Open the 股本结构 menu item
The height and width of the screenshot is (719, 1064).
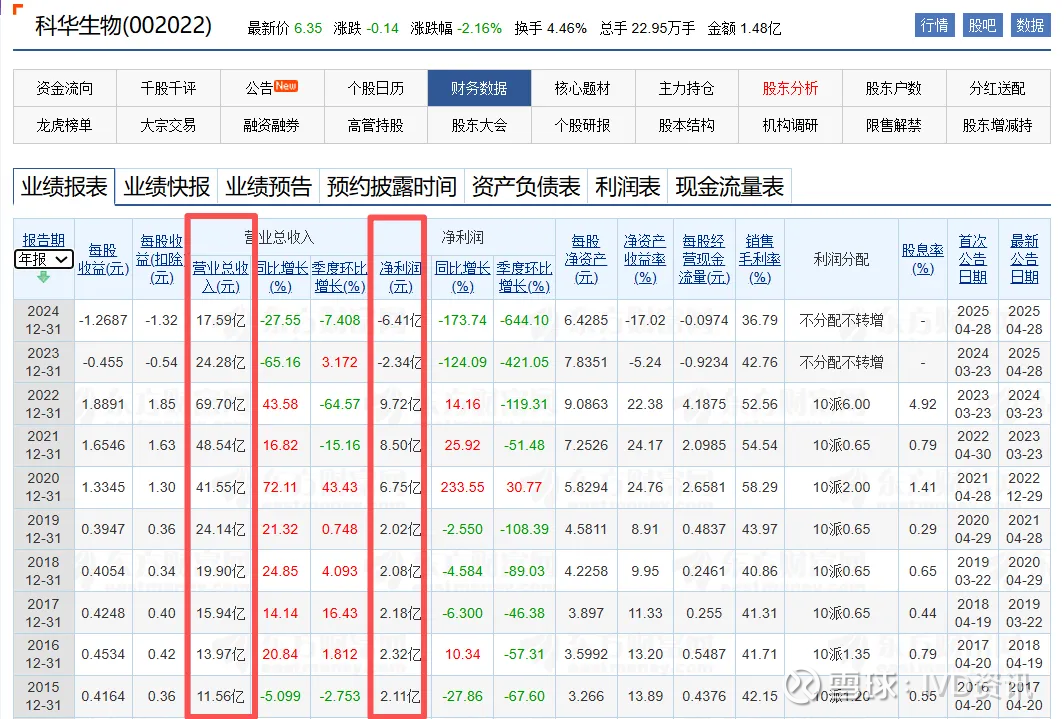(687, 125)
